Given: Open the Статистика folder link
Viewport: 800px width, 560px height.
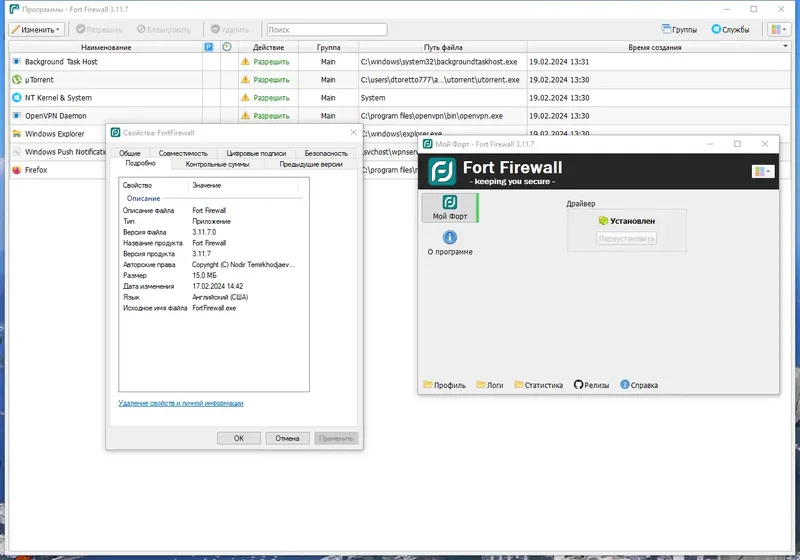Looking at the screenshot, I should pos(539,385).
